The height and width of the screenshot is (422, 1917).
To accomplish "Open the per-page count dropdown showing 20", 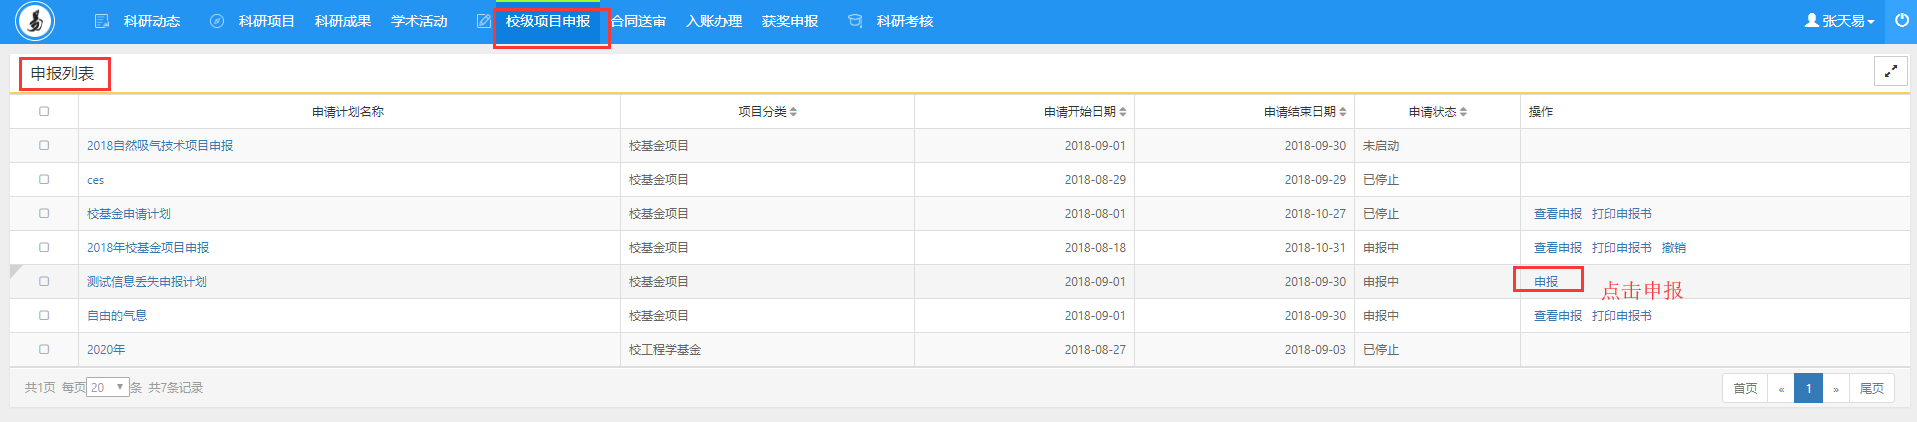I will [107, 388].
